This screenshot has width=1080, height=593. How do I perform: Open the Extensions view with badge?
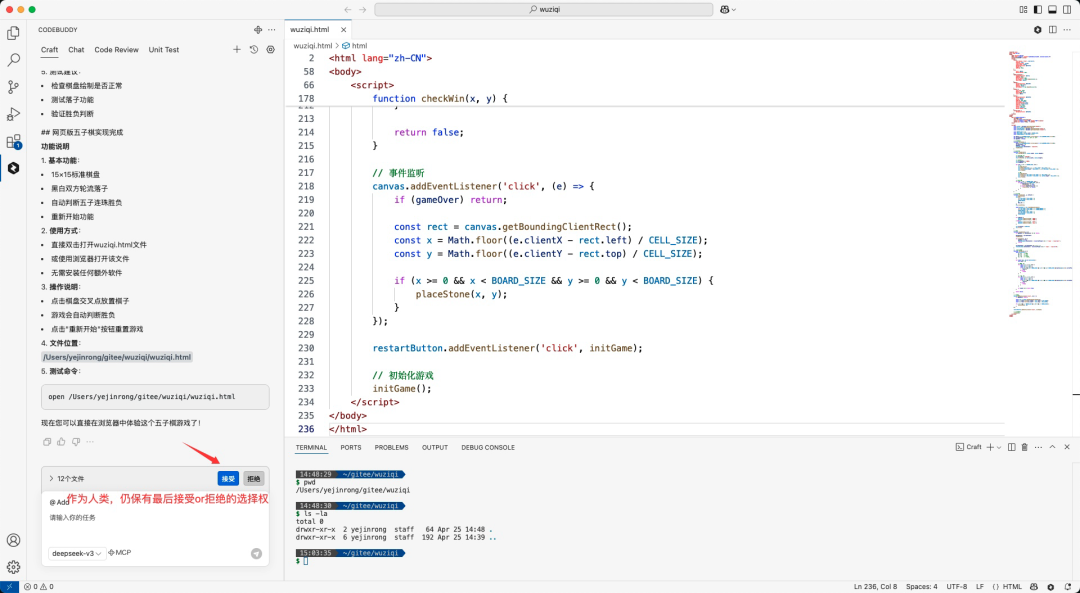(x=13, y=141)
